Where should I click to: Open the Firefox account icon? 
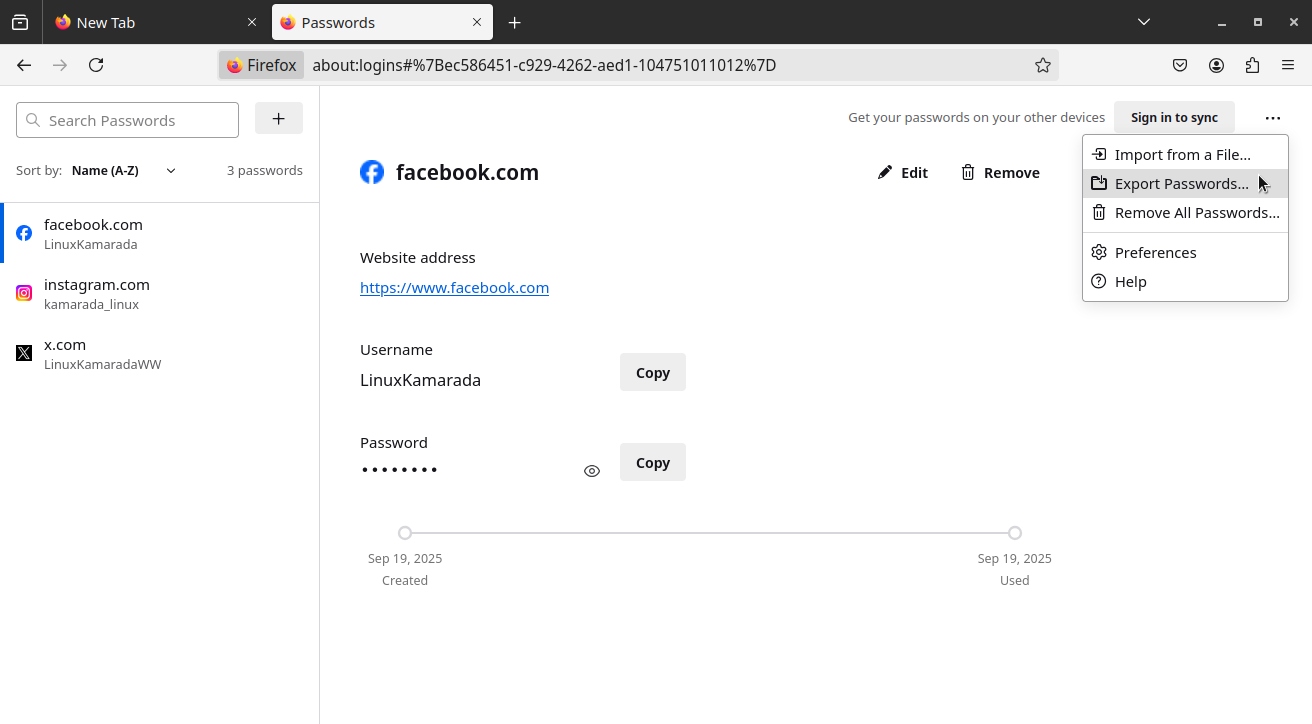tap(1216, 65)
